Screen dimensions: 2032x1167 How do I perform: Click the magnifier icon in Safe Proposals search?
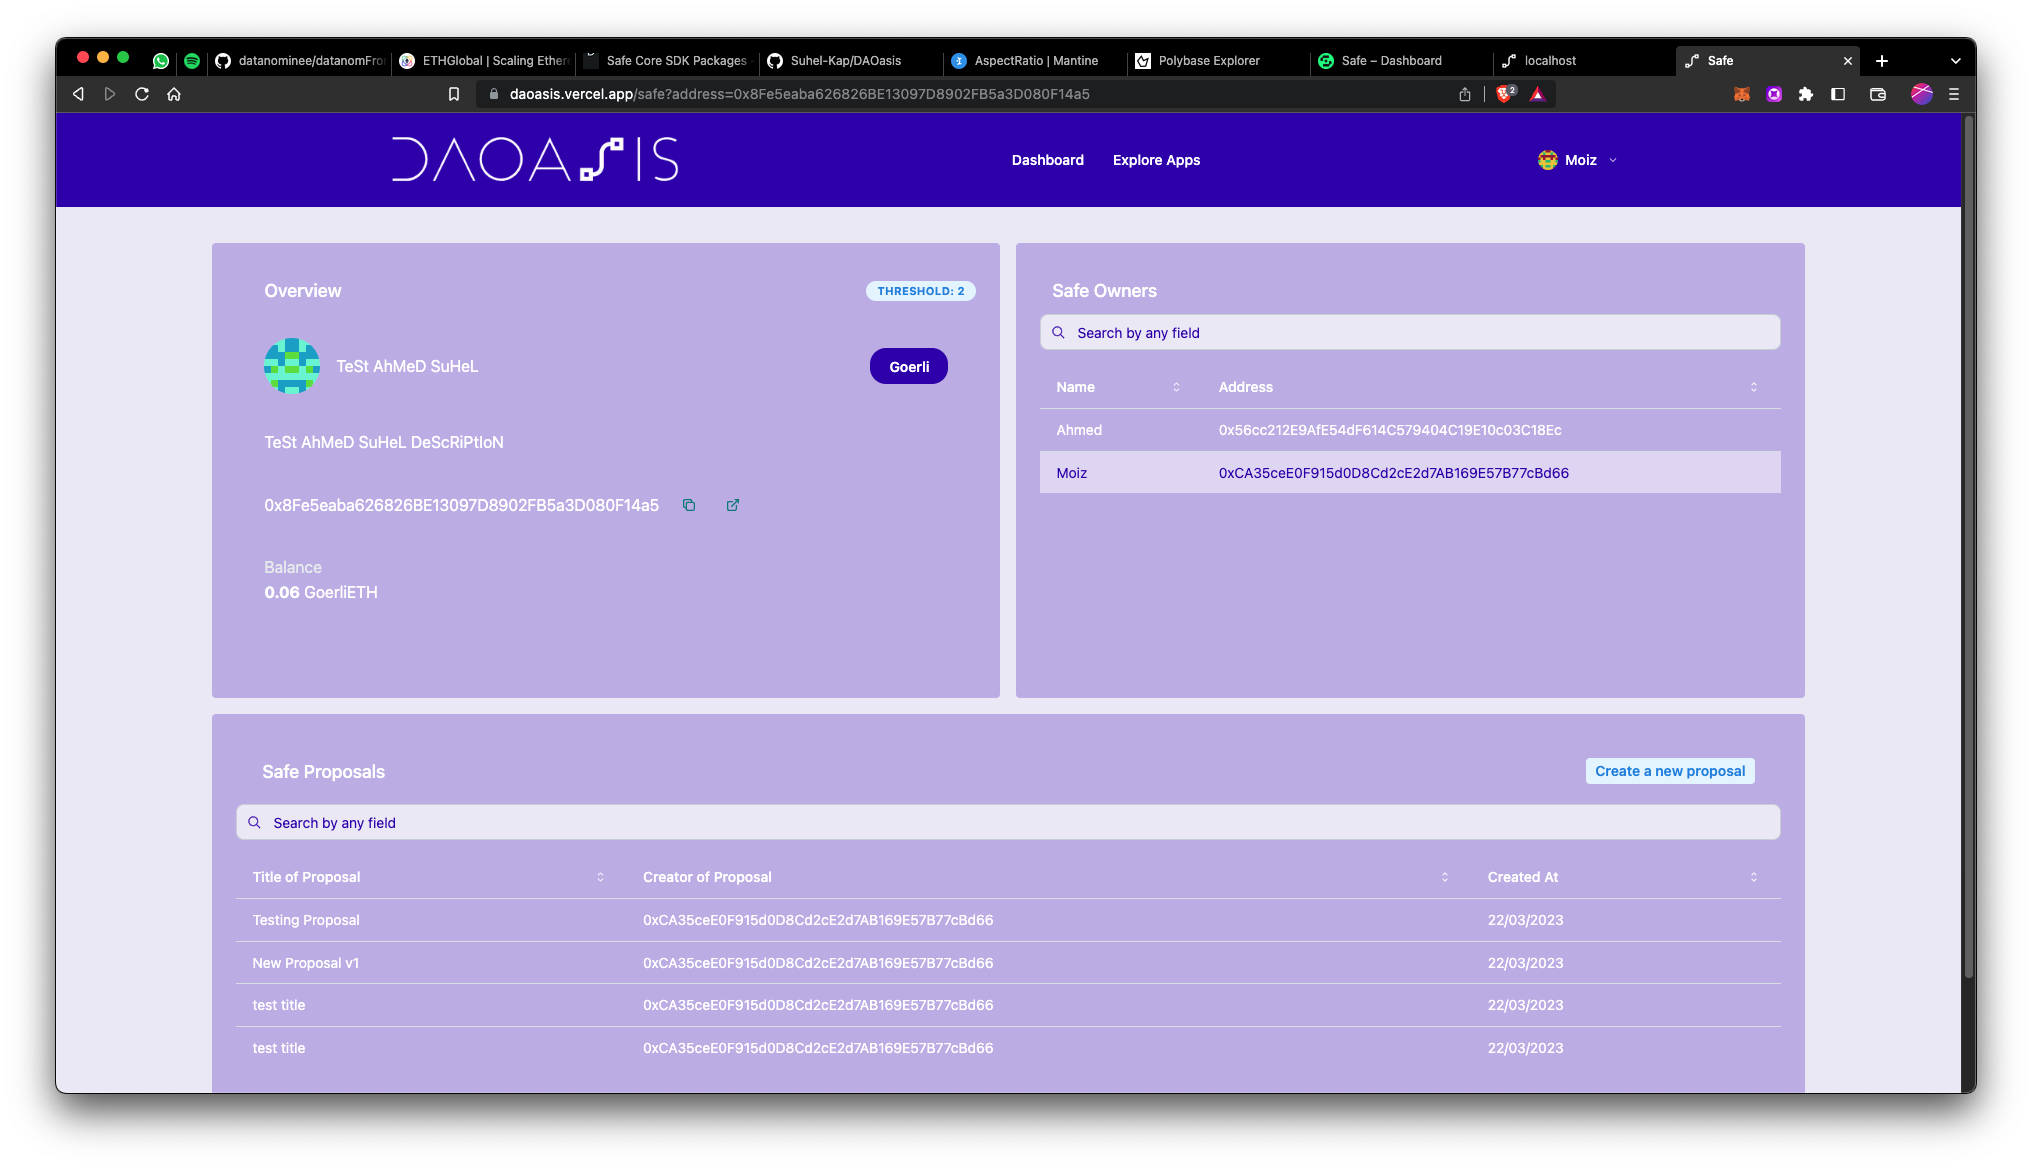click(255, 822)
